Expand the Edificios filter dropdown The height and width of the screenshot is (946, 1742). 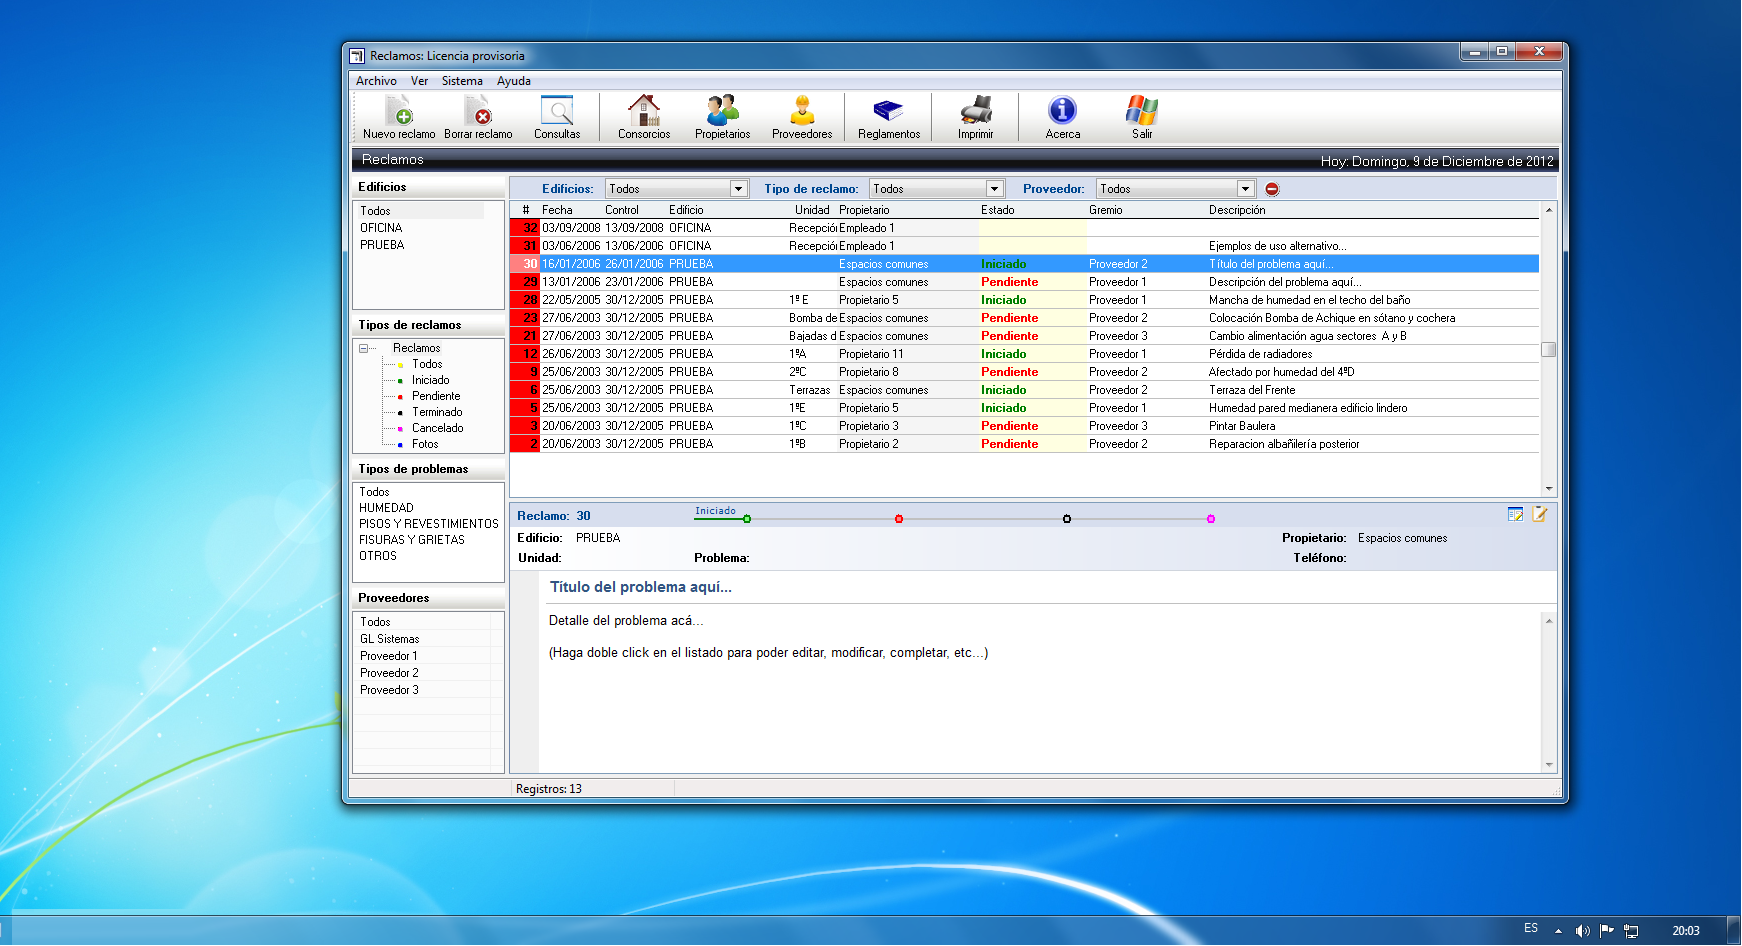click(x=738, y=189)
